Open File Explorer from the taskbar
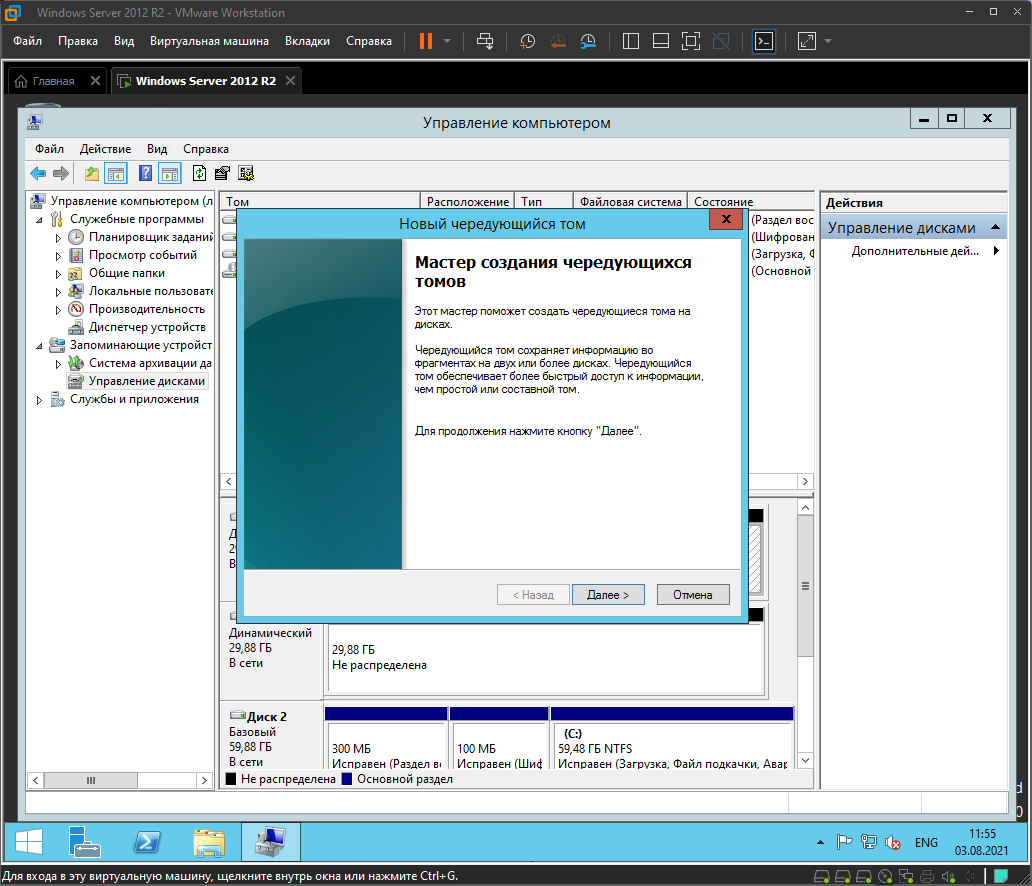 tap(209, 842)
